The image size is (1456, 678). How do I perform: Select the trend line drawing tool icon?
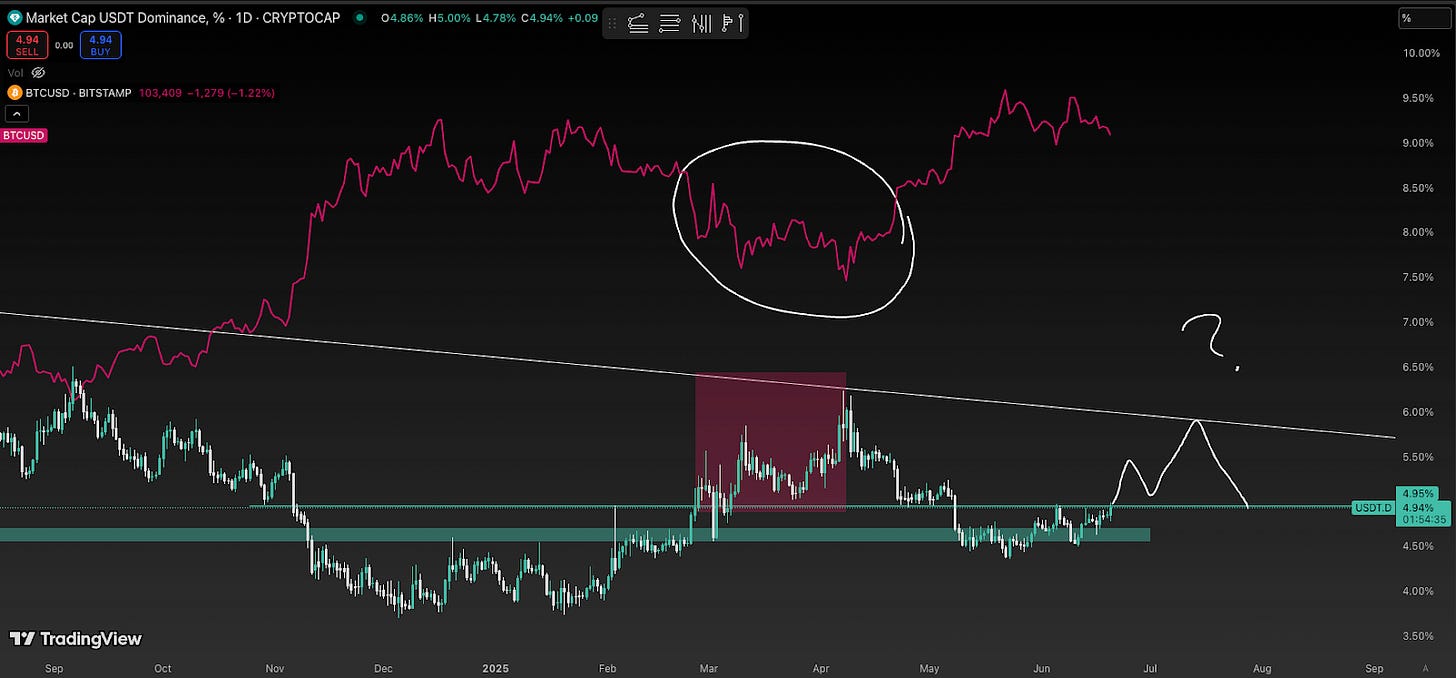[639, 23]
